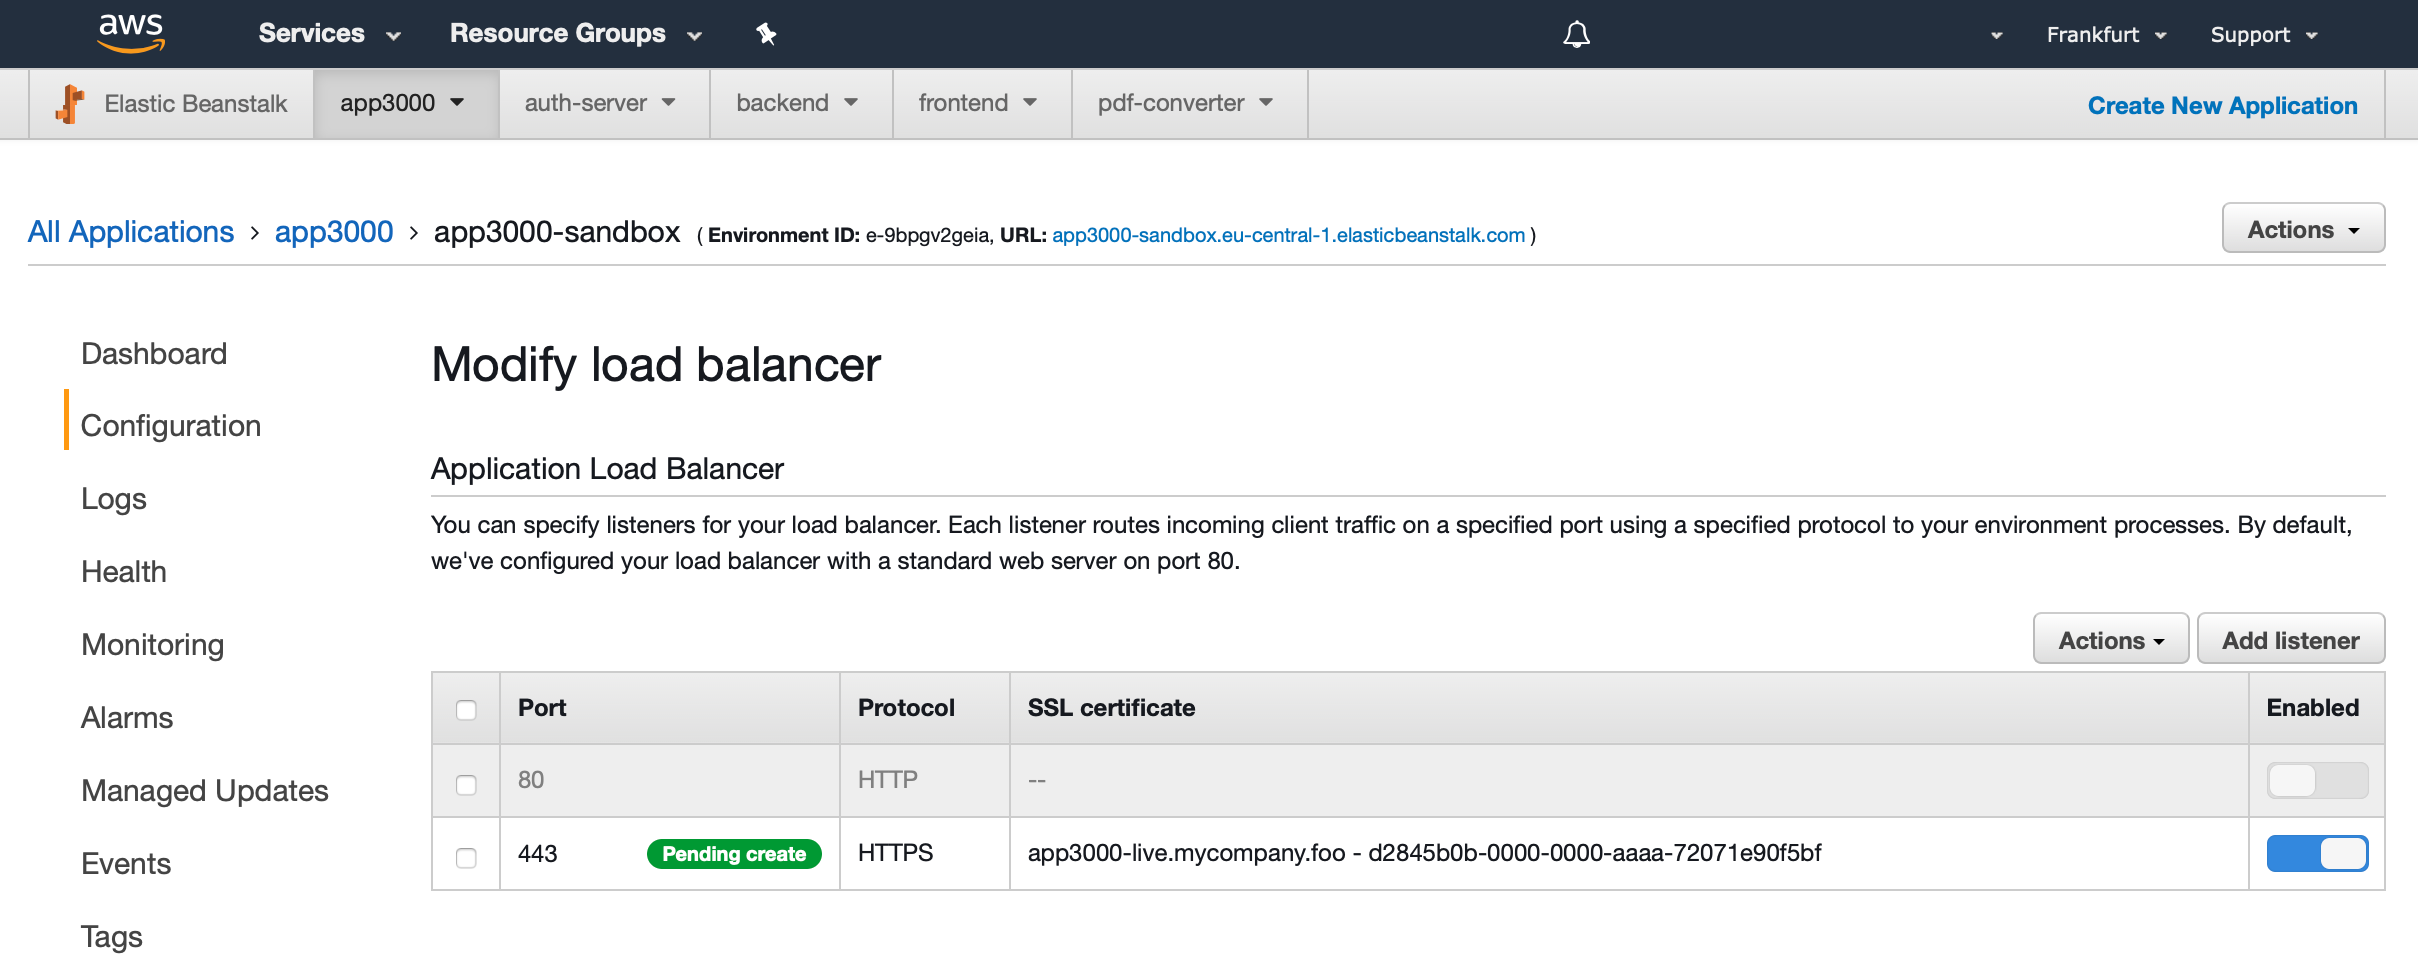Image resolution: width=2418 pixels, height=954 pixels.
Task: Click the AWS logo home icon
Action: point(131,33)
